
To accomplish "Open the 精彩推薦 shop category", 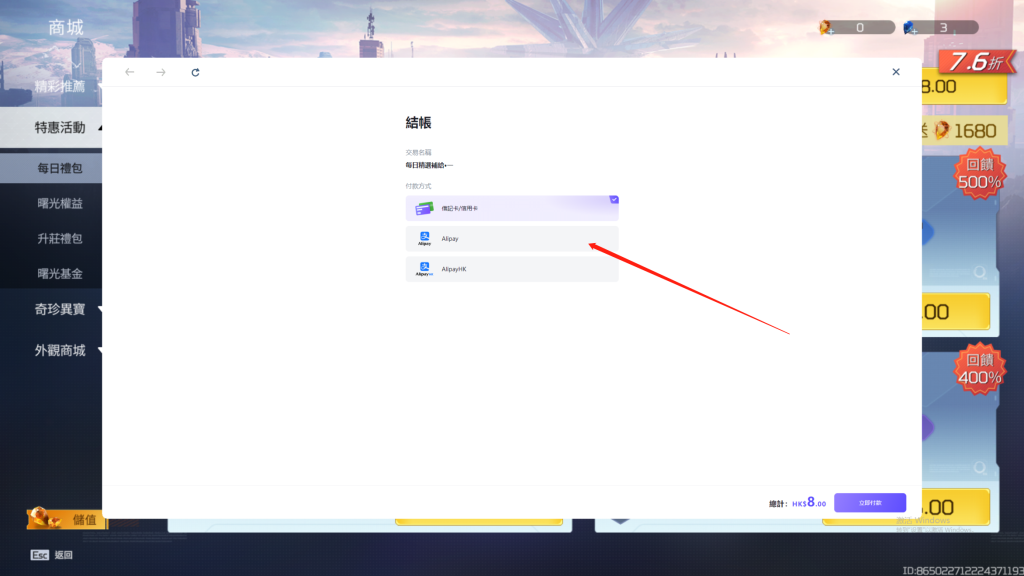I will click(x=60, y=86).
